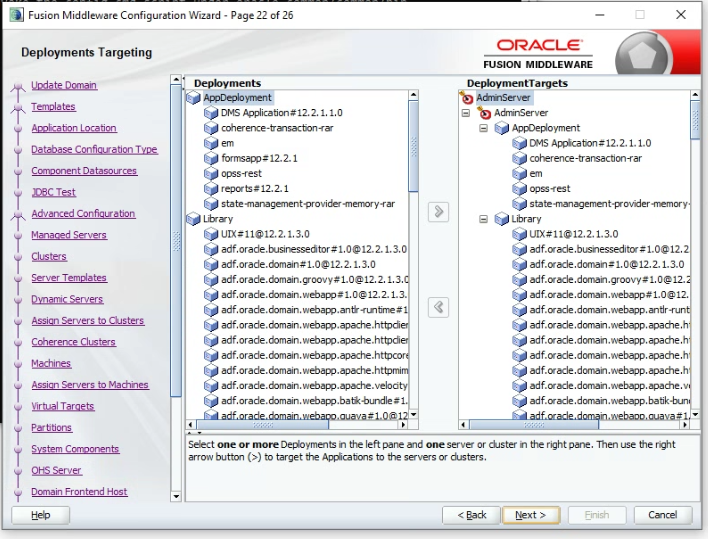
Task: Click DMS Application#12.2.1.1.0 icon in Deployments
Action: click(x=211, y=113)
